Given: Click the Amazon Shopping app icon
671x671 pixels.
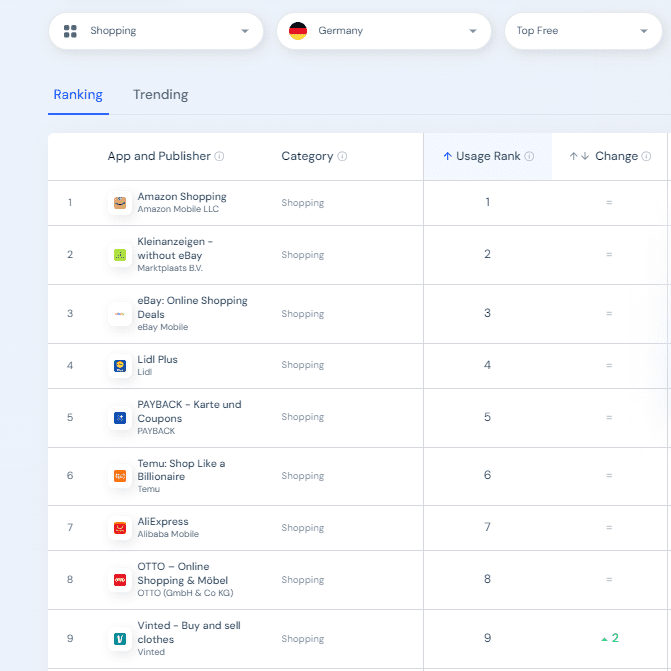Looking at the screenshot, I should tap(120, 203).
